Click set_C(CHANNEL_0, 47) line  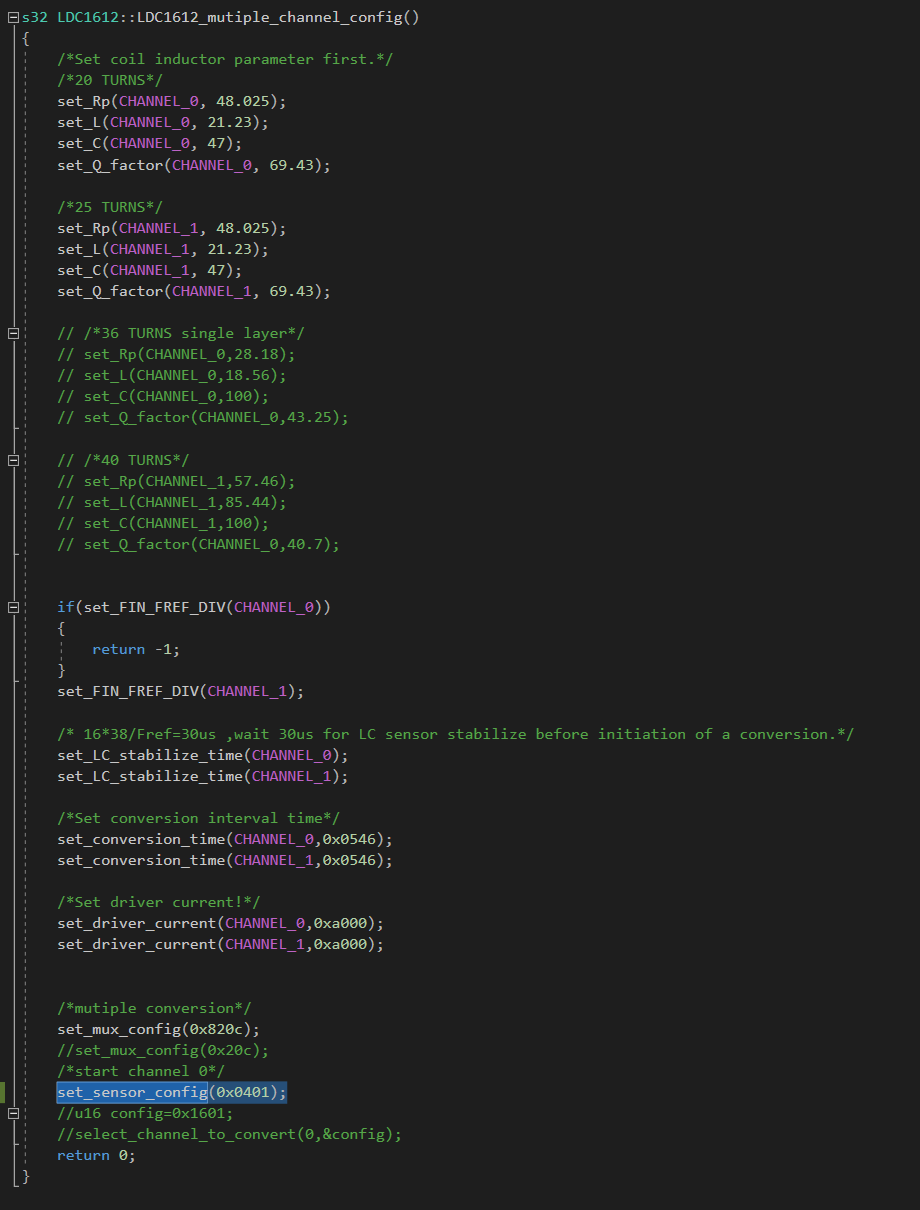click(150, 143)
